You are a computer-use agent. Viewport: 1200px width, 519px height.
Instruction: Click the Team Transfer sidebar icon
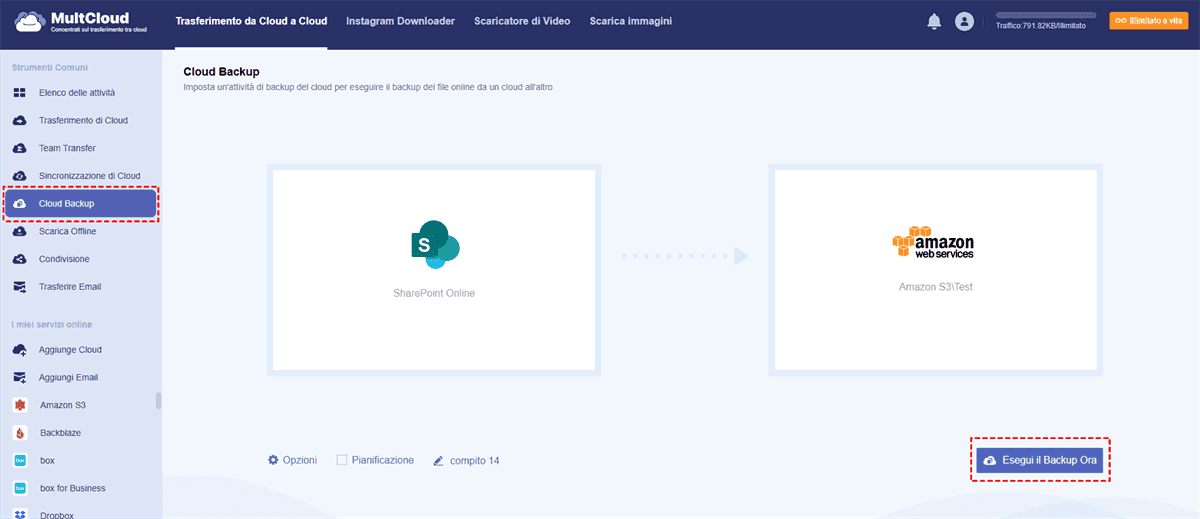(20, 148)
